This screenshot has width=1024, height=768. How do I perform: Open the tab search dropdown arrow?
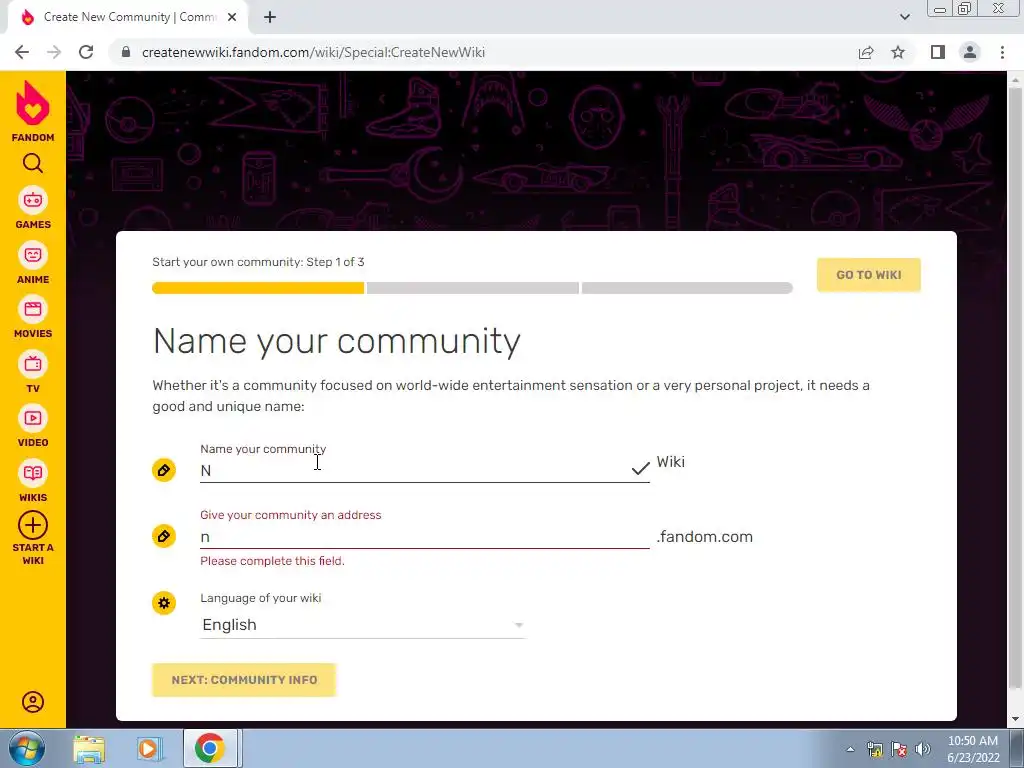point(904,17)
